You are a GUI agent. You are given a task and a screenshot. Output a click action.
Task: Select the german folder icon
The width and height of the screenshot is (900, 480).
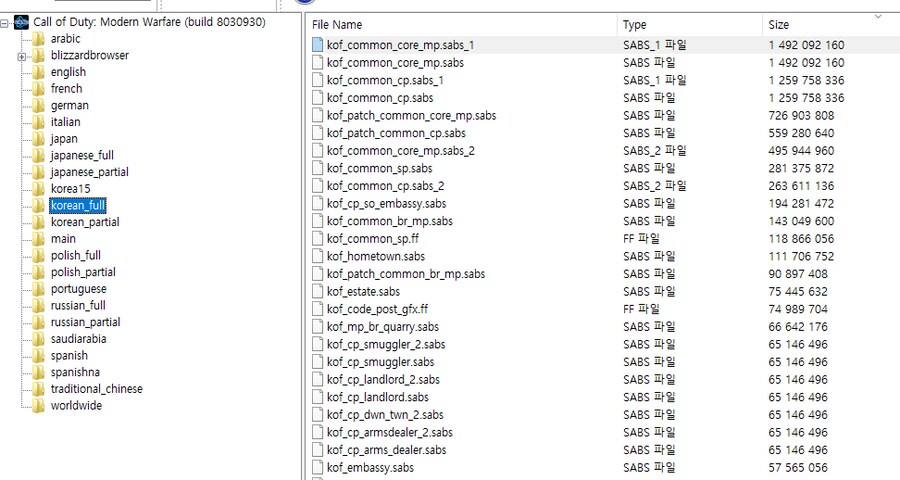(x=38, y=106)
